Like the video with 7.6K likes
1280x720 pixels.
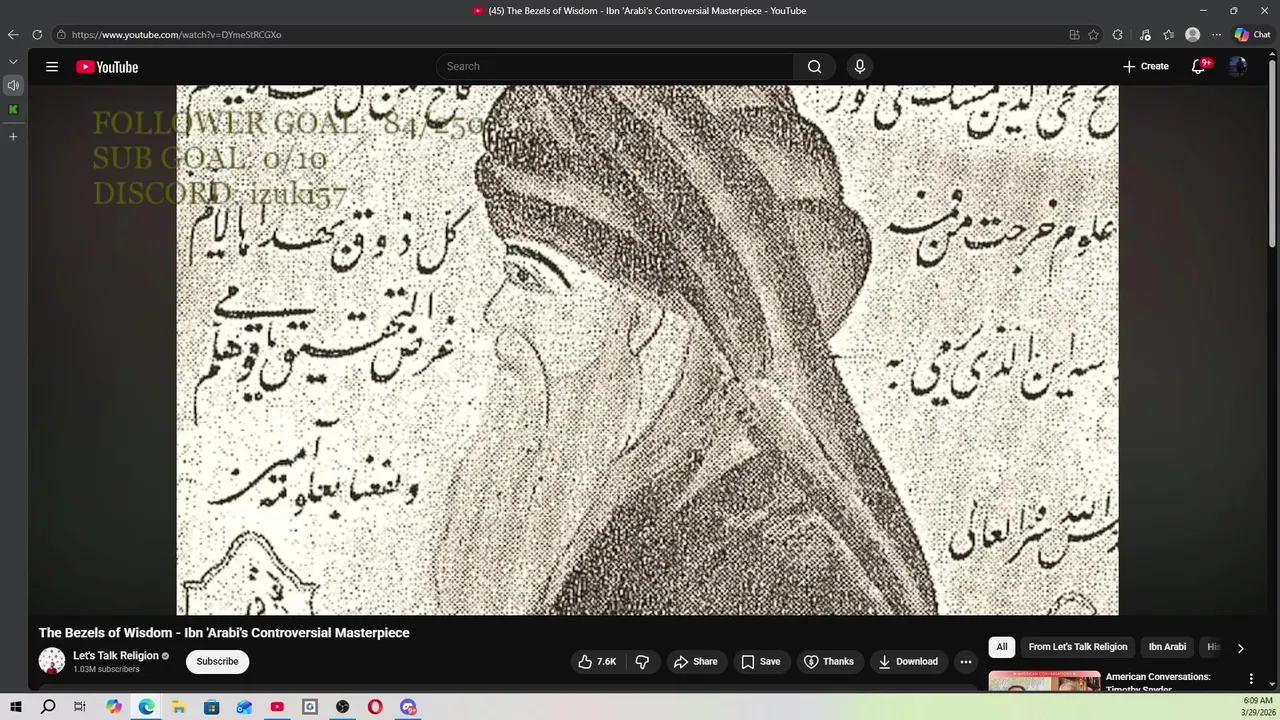click(x=597, y=661)
